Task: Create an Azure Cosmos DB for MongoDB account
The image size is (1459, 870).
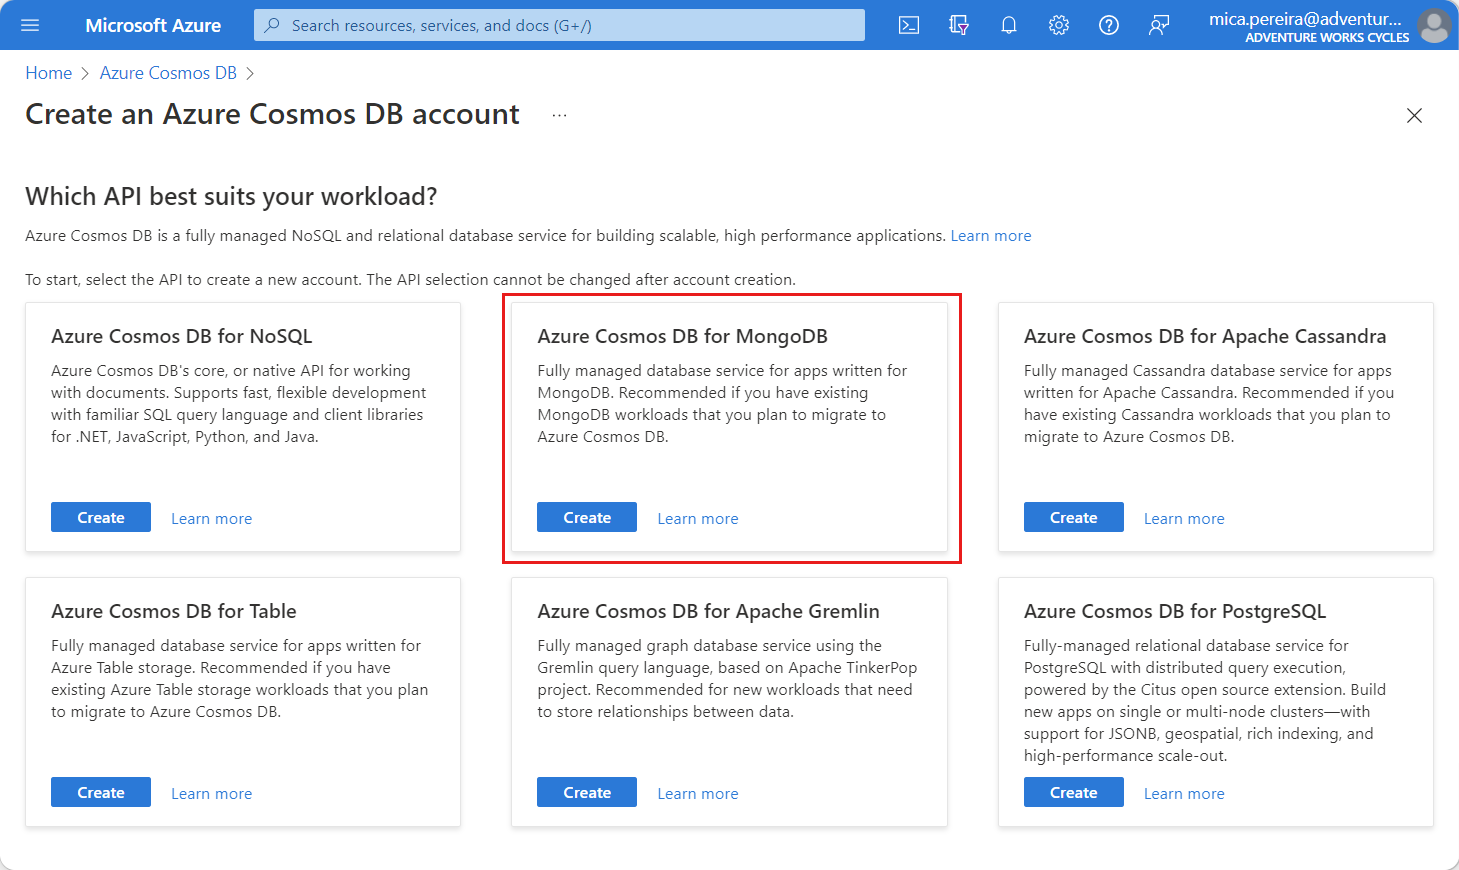Action: 586,517
